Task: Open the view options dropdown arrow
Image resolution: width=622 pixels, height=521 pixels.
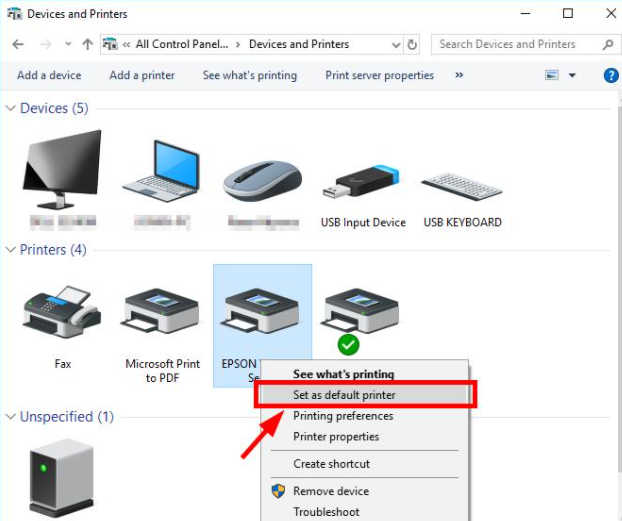Action: point(573,76)
